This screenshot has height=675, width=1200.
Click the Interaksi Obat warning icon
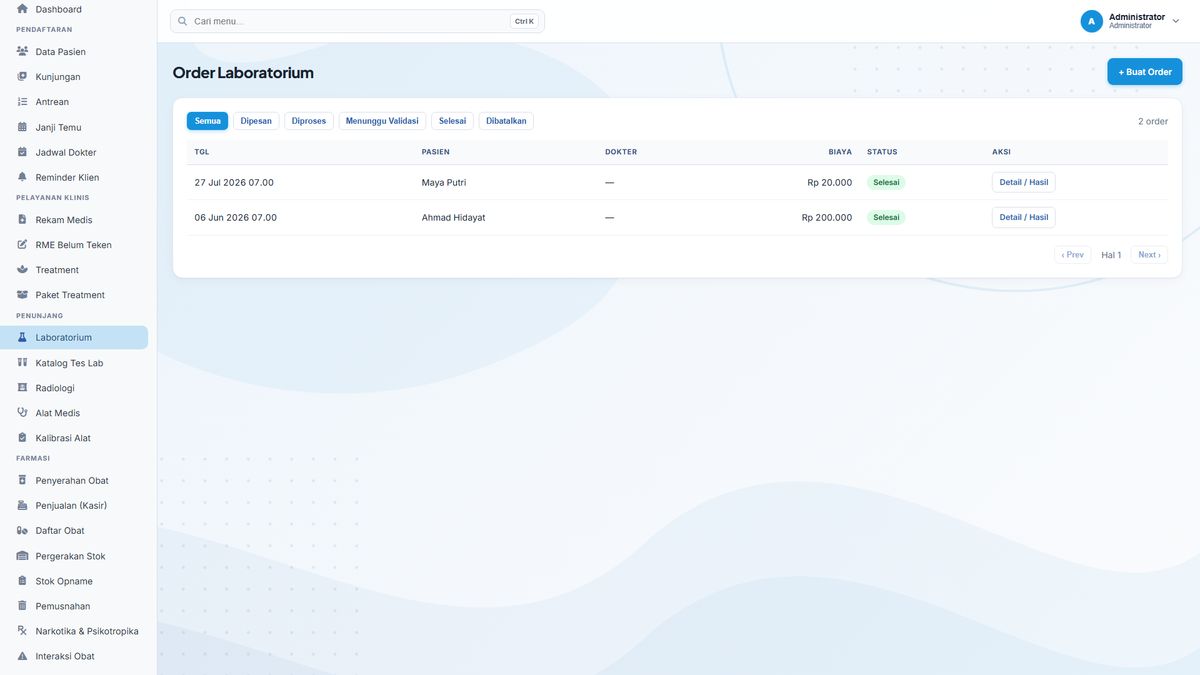pos(22,656)
